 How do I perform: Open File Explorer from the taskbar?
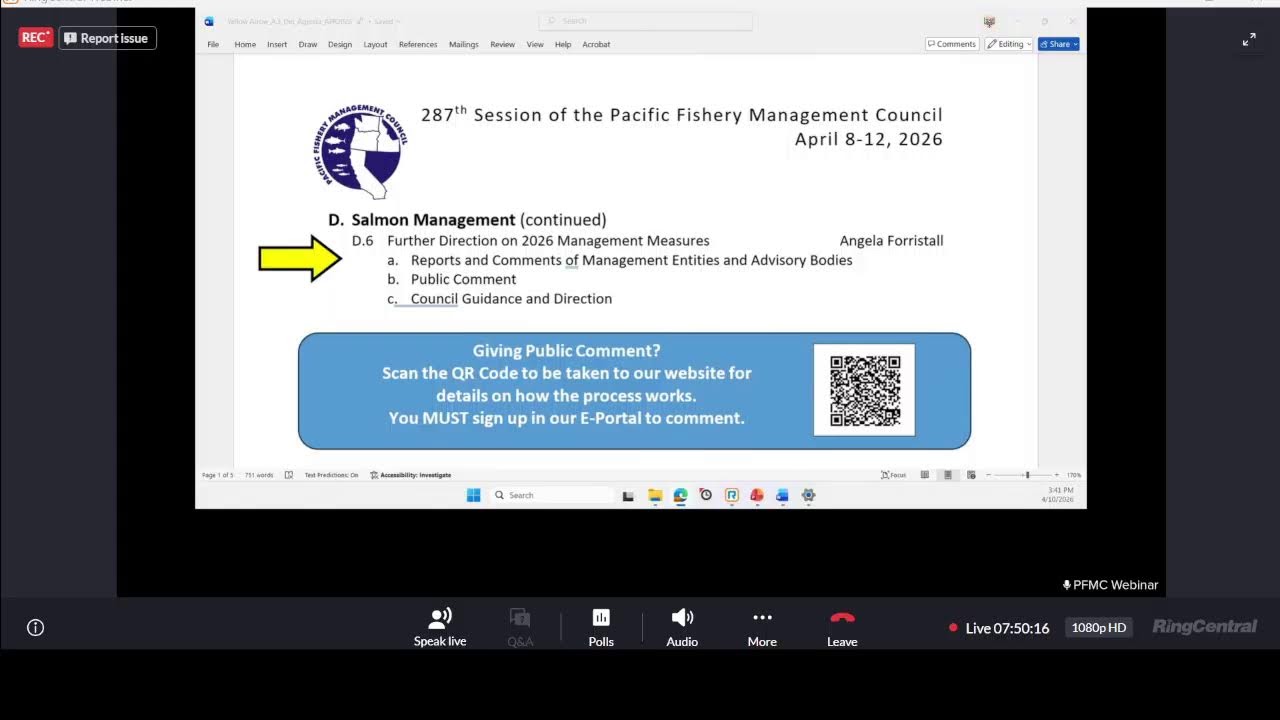coord(655,495)
